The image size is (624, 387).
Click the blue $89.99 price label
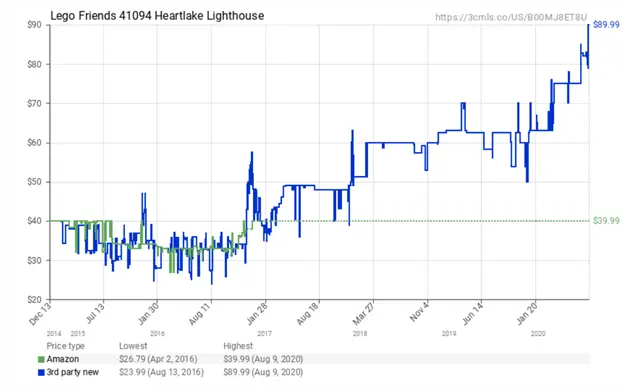tap(606, 25)
